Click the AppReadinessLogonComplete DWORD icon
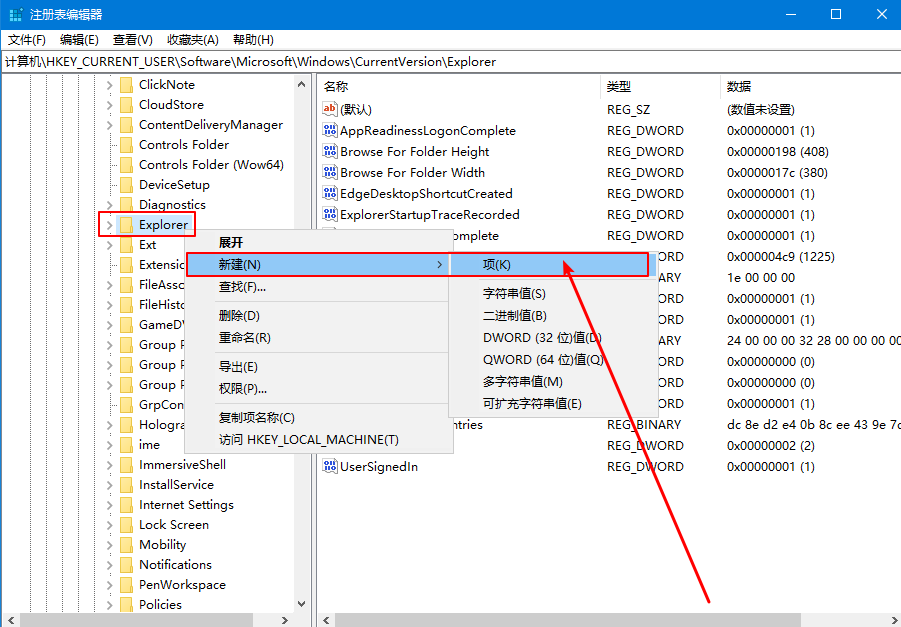Screen dimensions: 901x627 tap(330, 130)
